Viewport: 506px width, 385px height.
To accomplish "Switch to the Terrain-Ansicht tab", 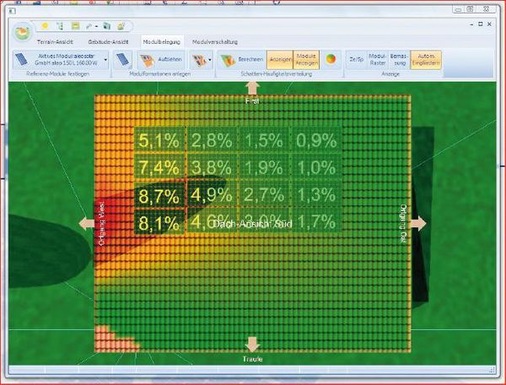I will (55, 42).
